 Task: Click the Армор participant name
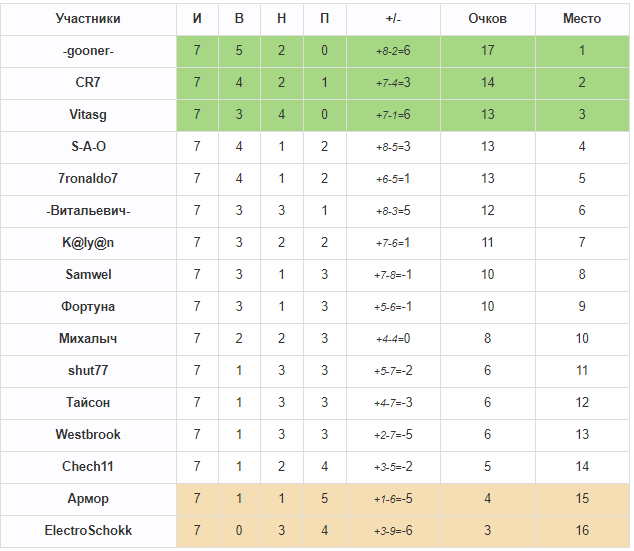(88, 498)
